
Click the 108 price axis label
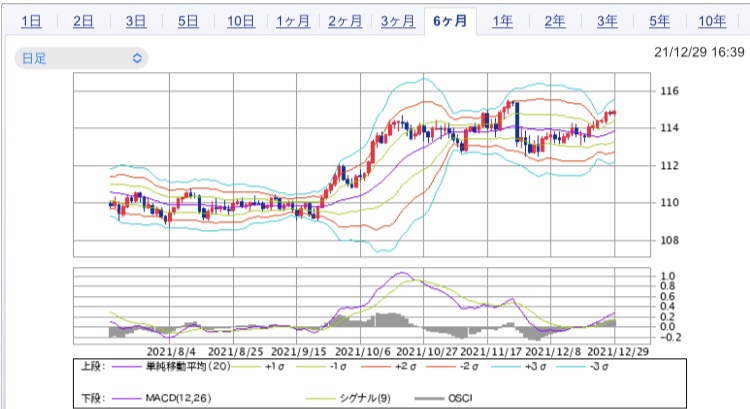pyautogui.click(x=669, y=240)
